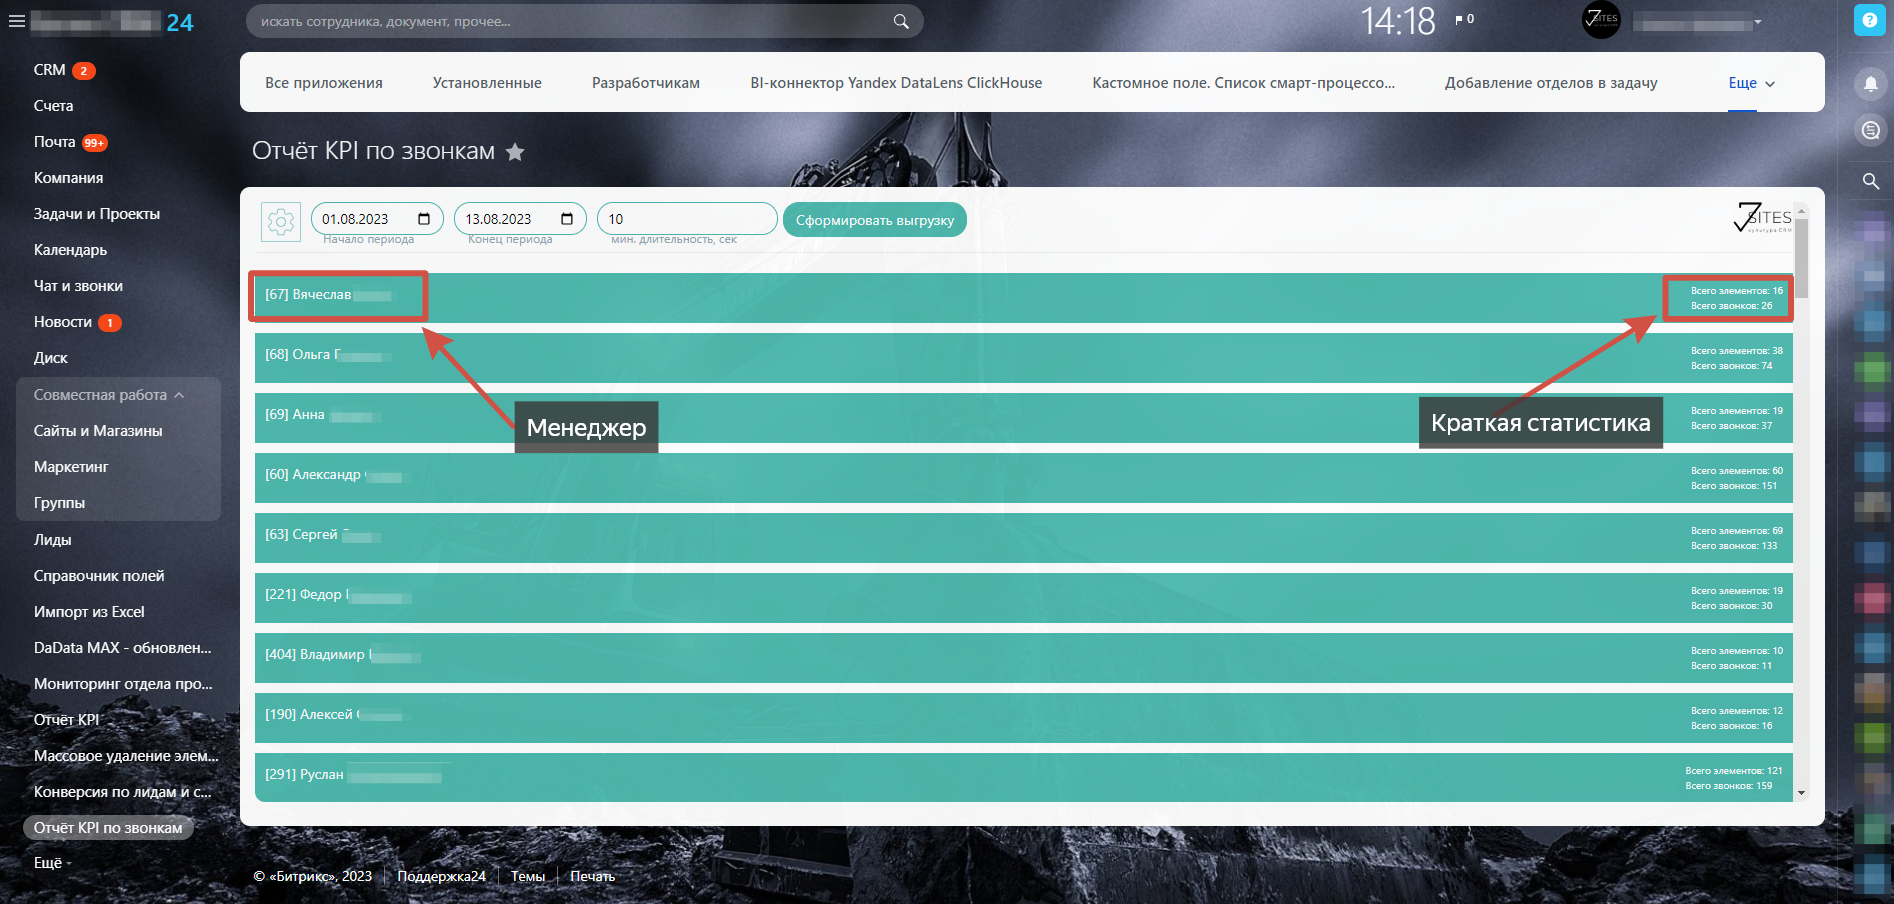Focus the employee and document search field

pyautogui.click(x=584, y=21)
